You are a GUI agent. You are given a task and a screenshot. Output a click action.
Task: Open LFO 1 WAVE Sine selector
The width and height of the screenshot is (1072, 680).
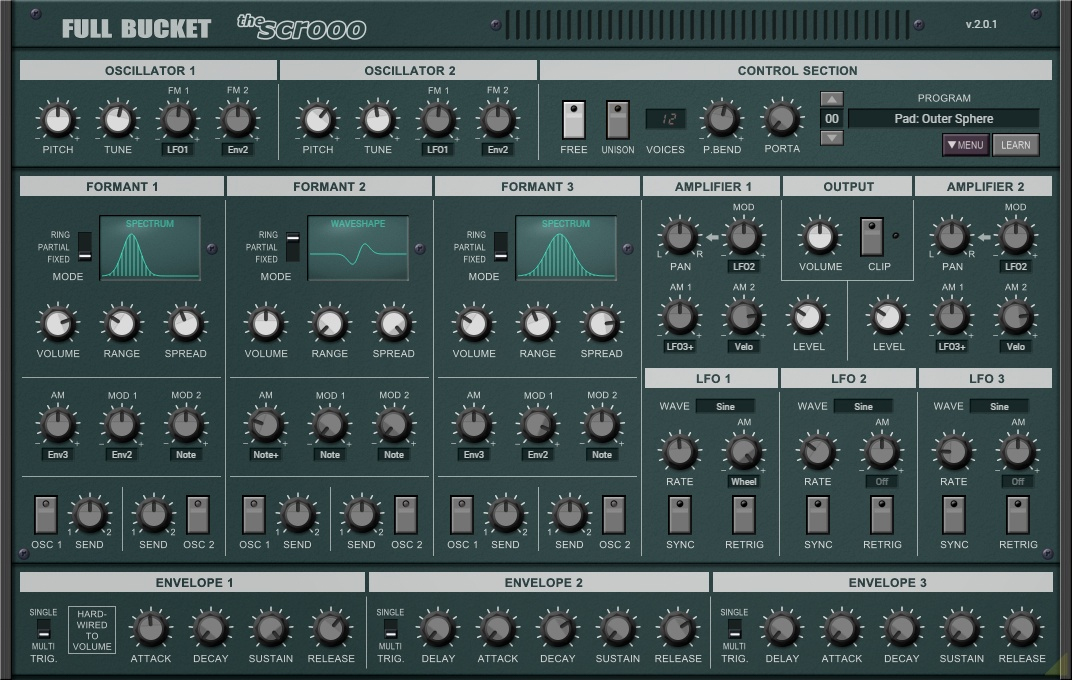tap(725, 406)
